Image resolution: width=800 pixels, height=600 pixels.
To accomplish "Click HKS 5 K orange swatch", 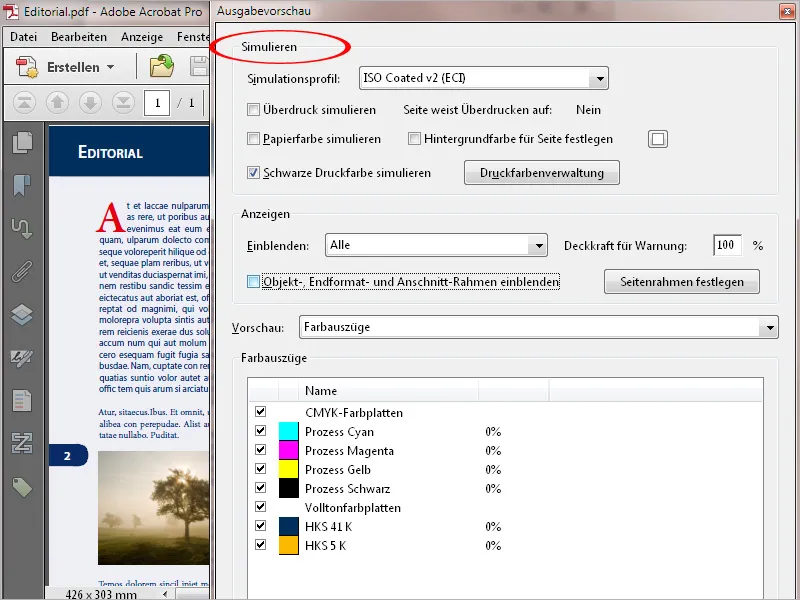I will [x=288, y=545].
